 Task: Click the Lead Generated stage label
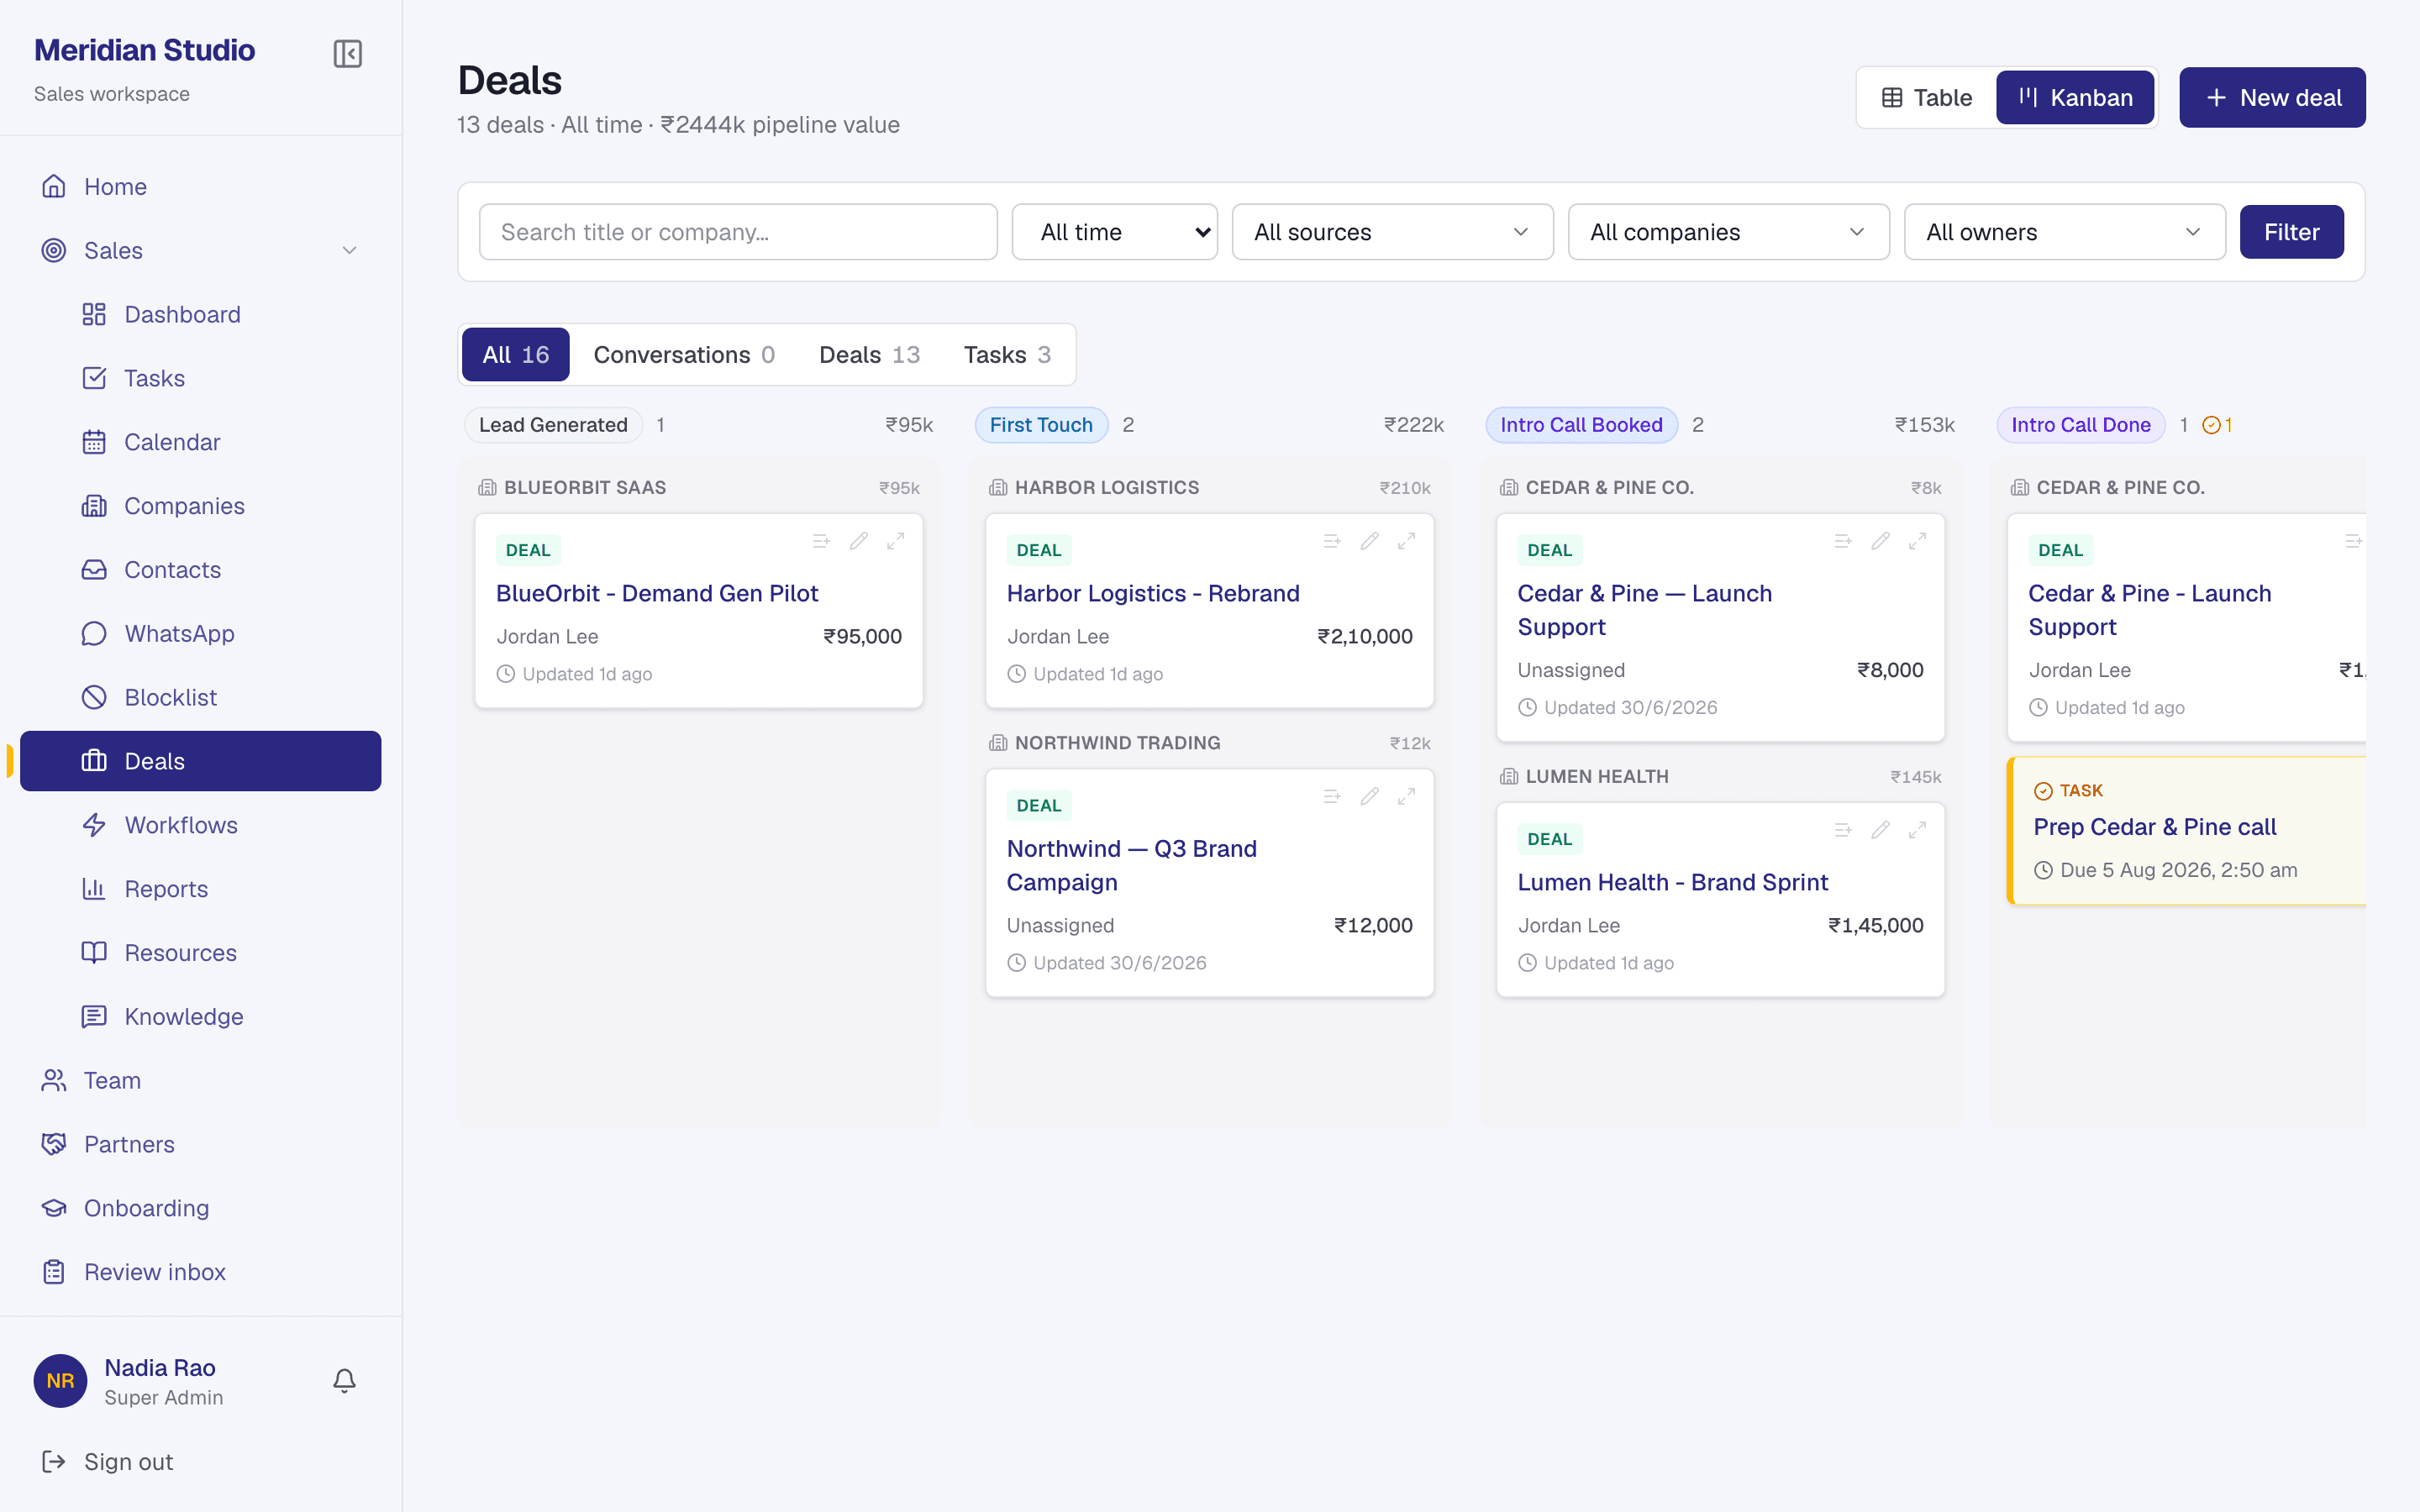pyautogui.click(x=553, y=425)
